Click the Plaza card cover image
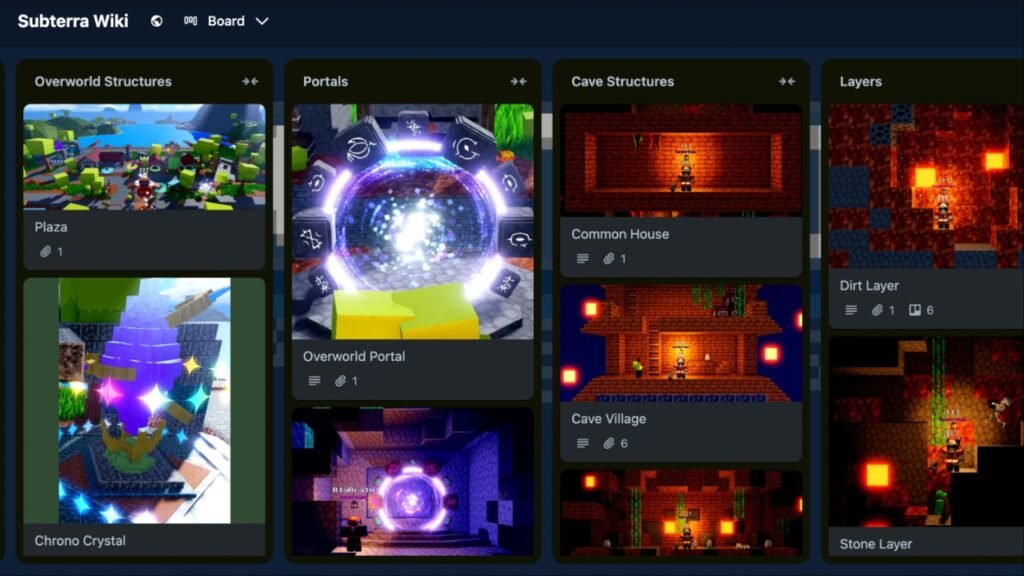The width and height of the screenshot is (1024, 576). (x=145, y=155)
